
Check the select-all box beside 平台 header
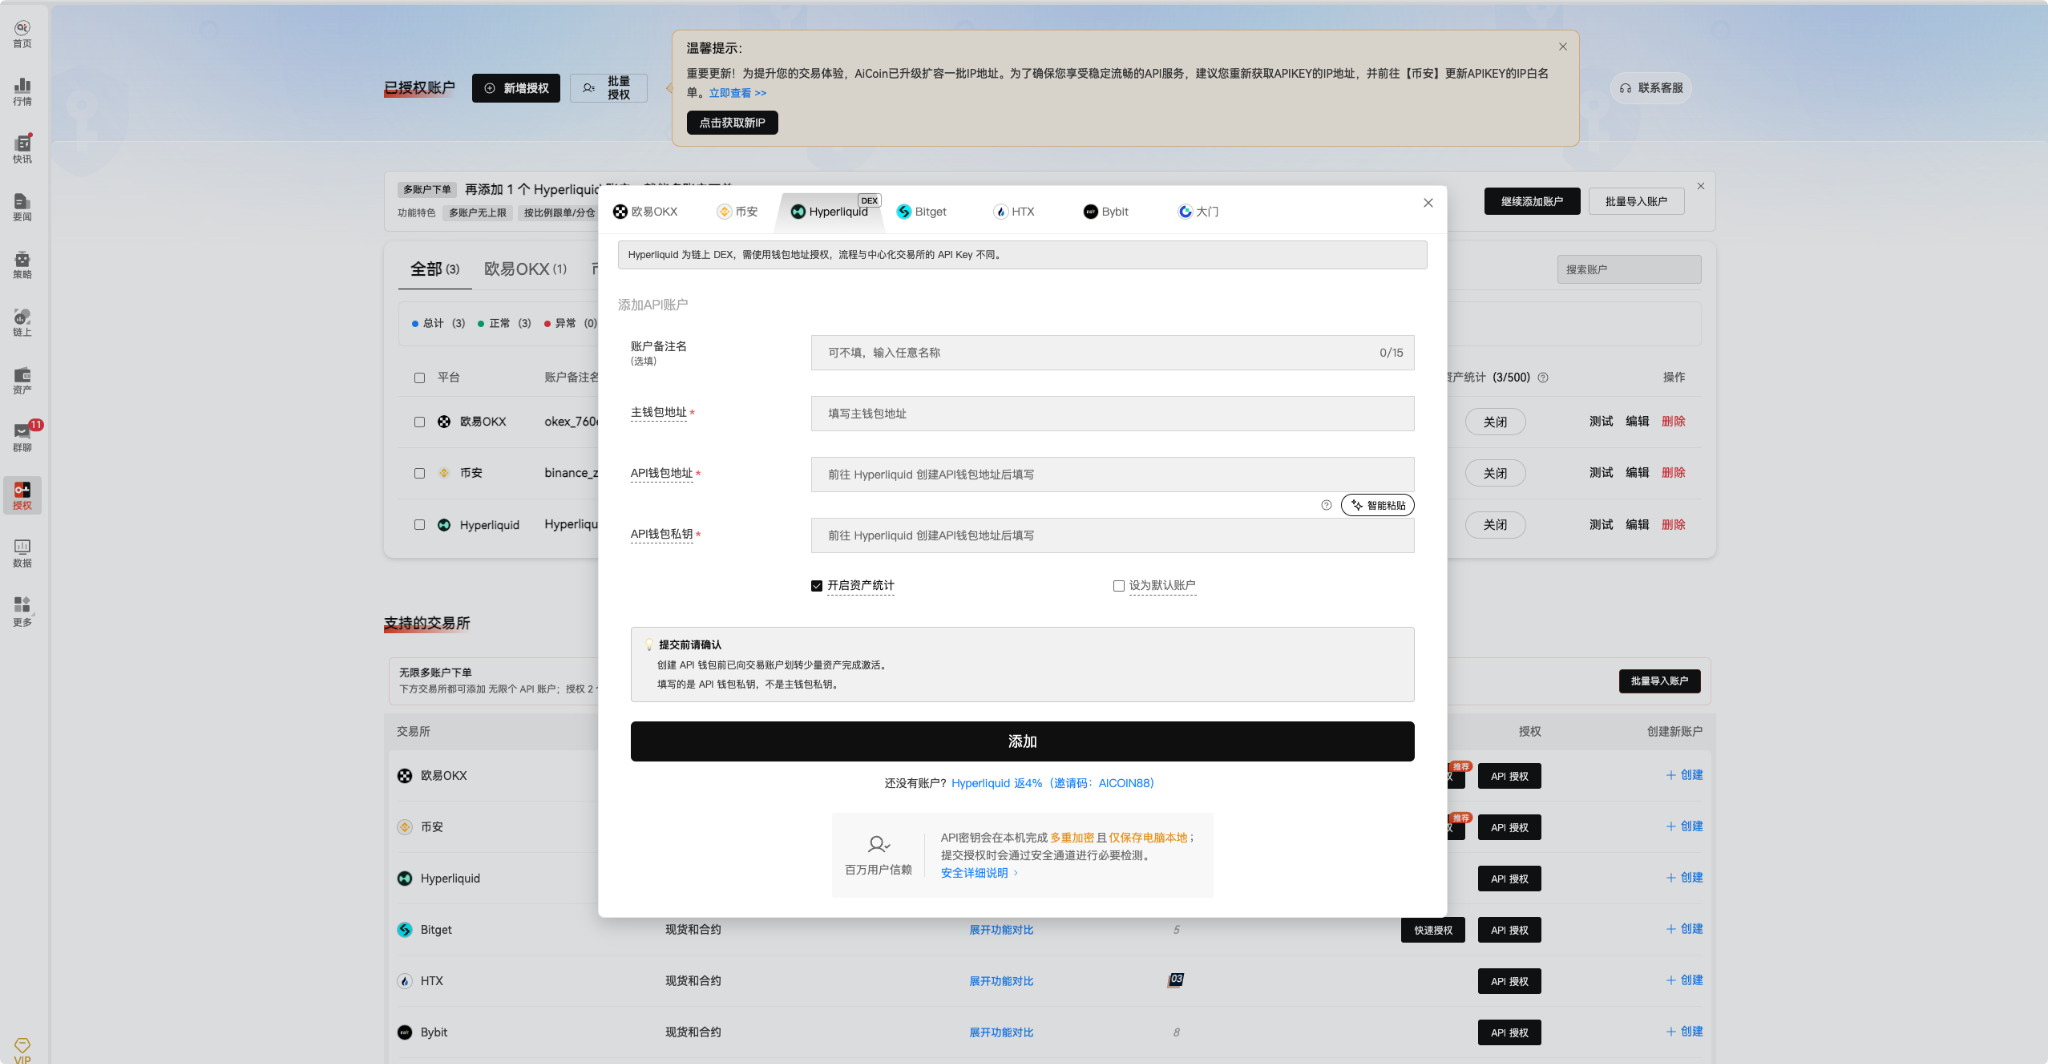(419, 378)
